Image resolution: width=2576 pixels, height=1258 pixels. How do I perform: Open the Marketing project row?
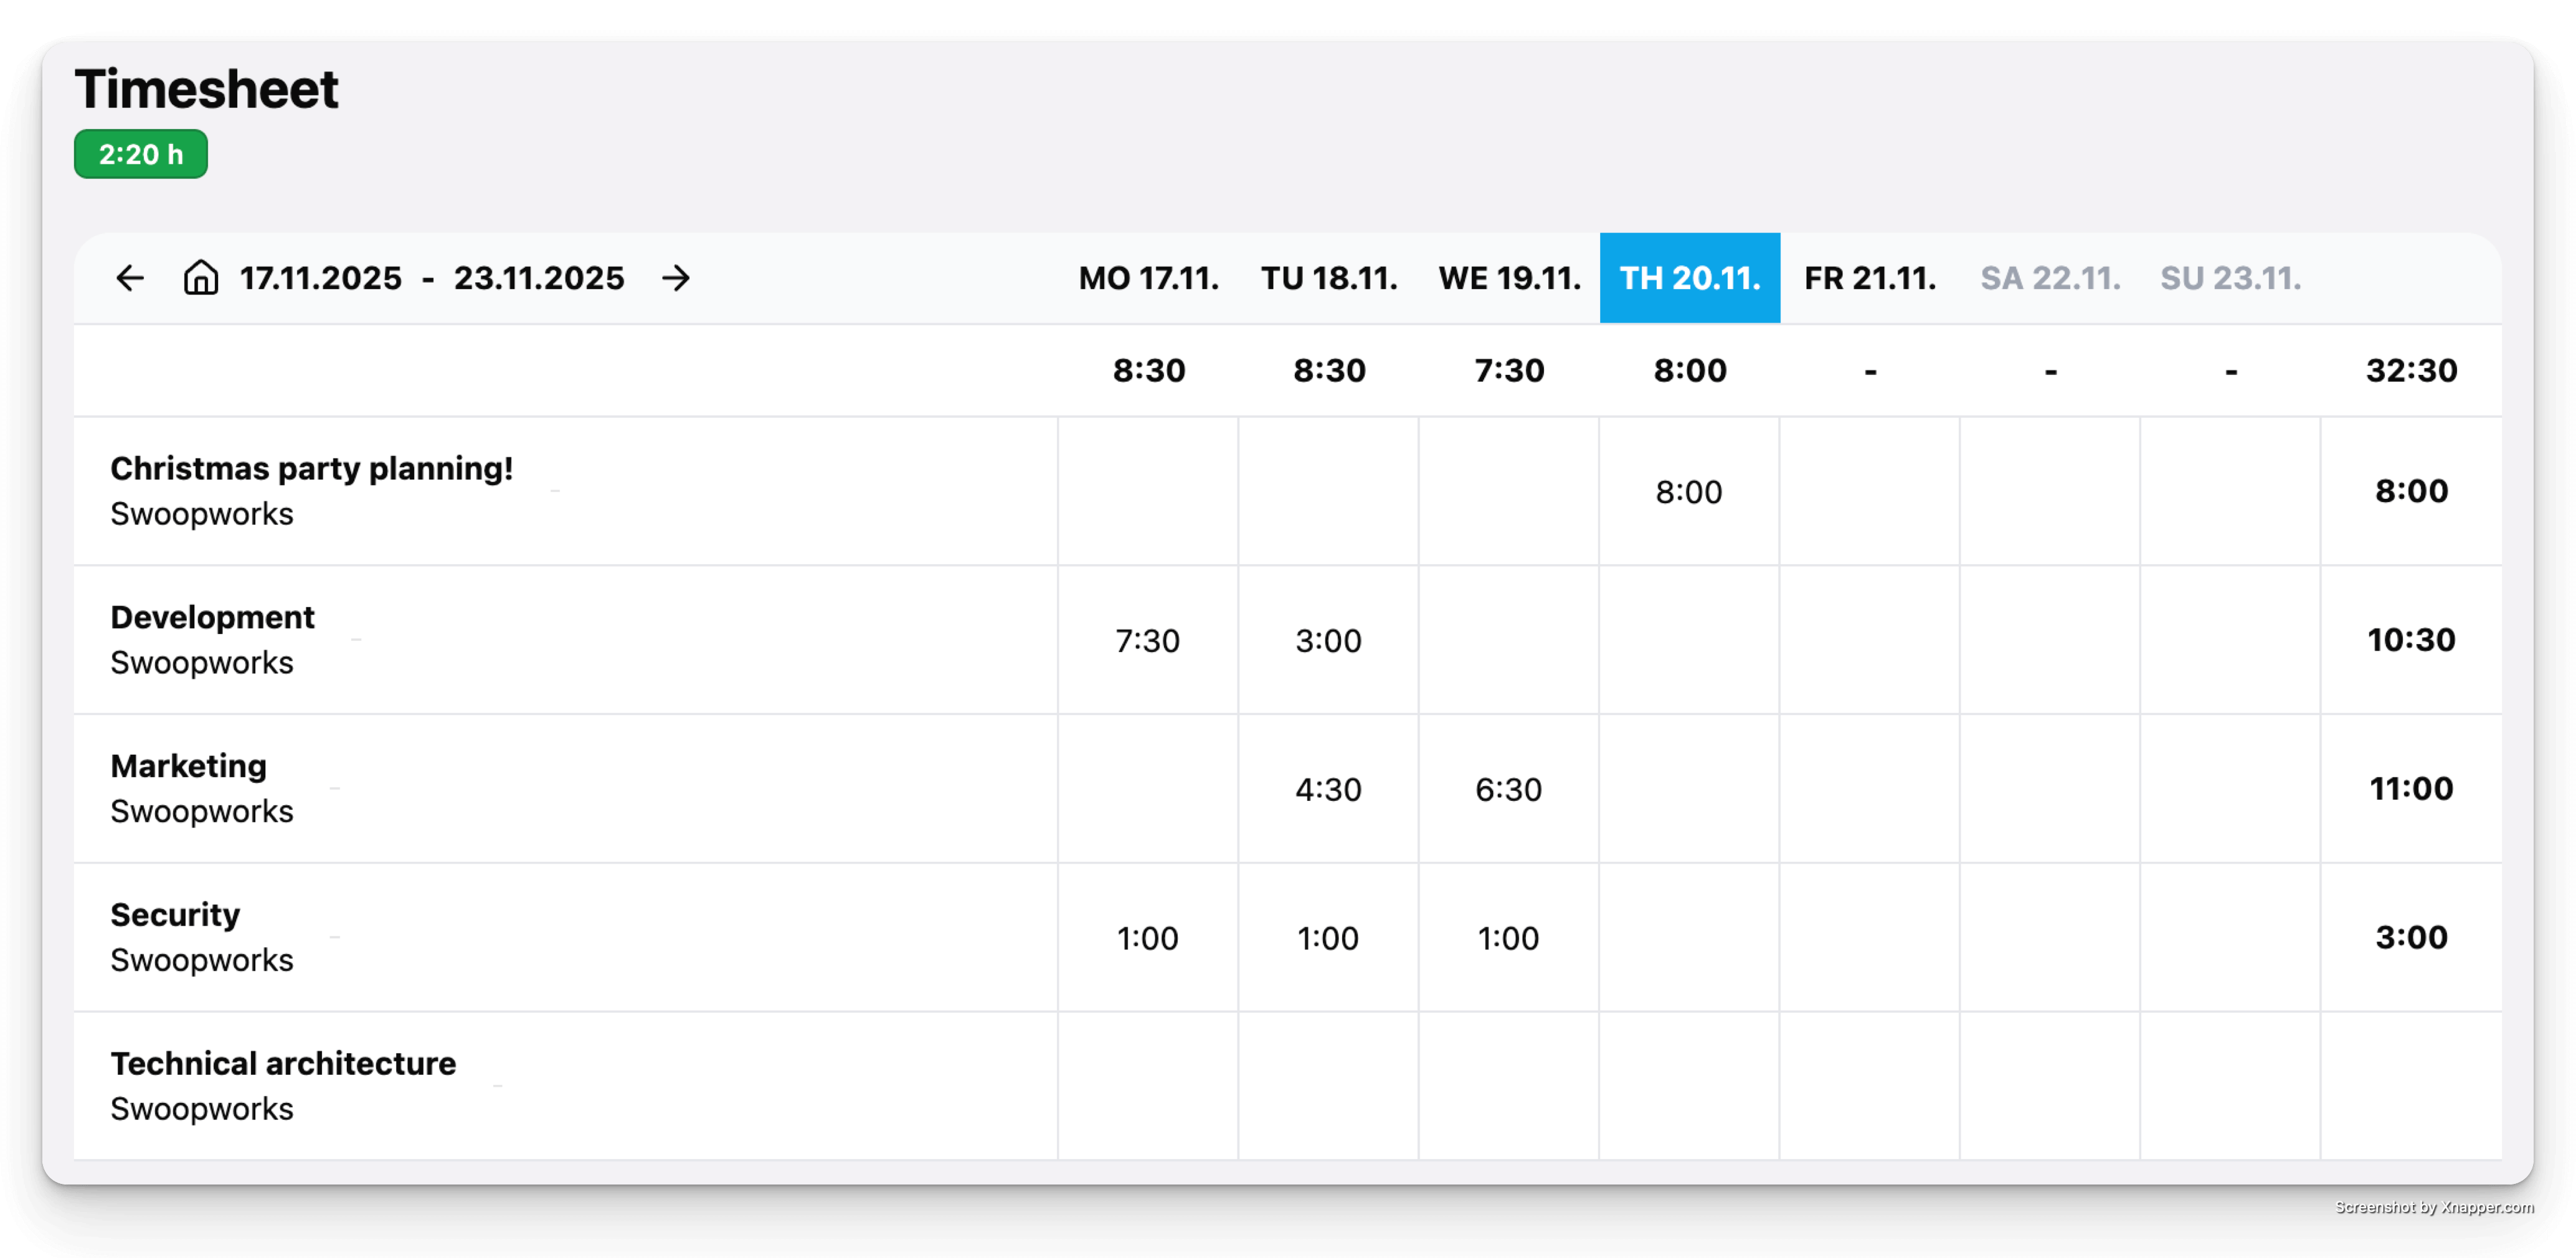tap(188, 765)
